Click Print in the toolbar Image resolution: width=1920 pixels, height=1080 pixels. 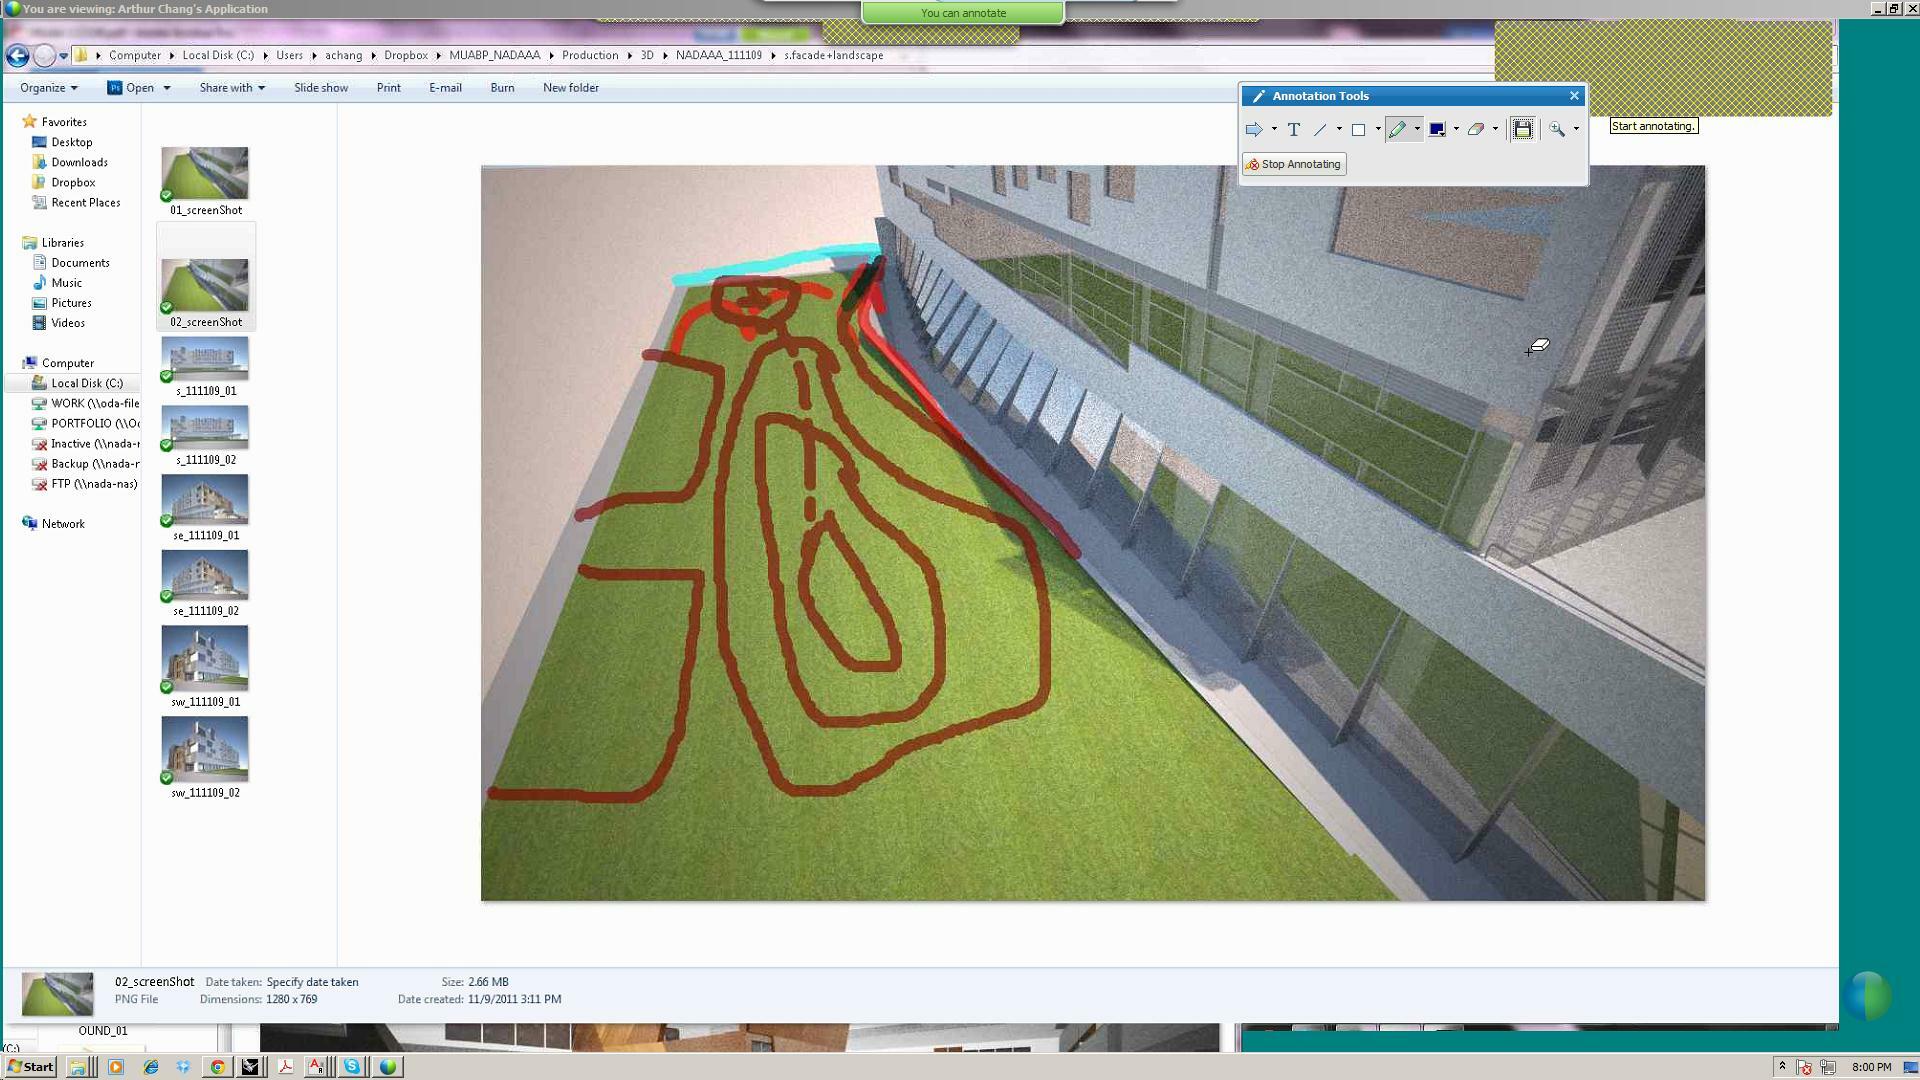(x=388, y=88)
